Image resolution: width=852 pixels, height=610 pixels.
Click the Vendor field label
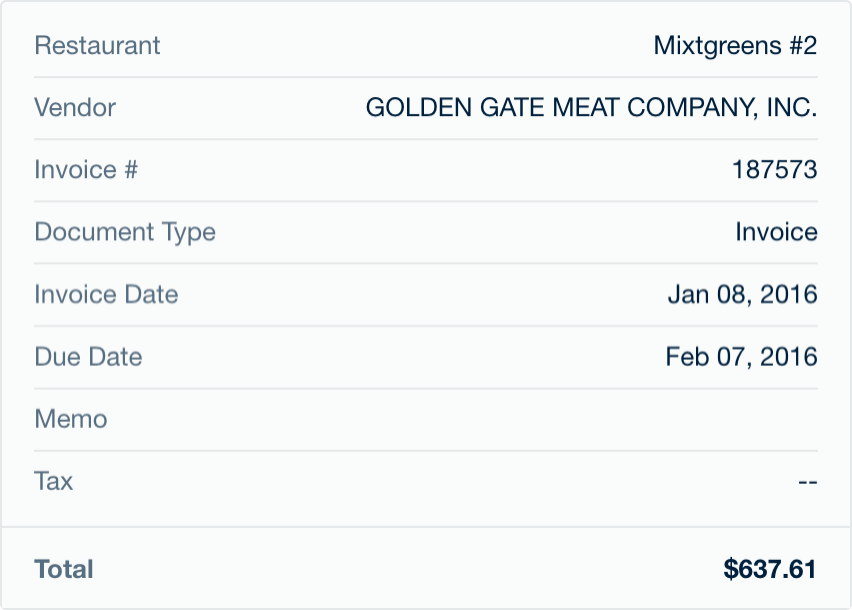pyautogui.click(x=75, y=108)
